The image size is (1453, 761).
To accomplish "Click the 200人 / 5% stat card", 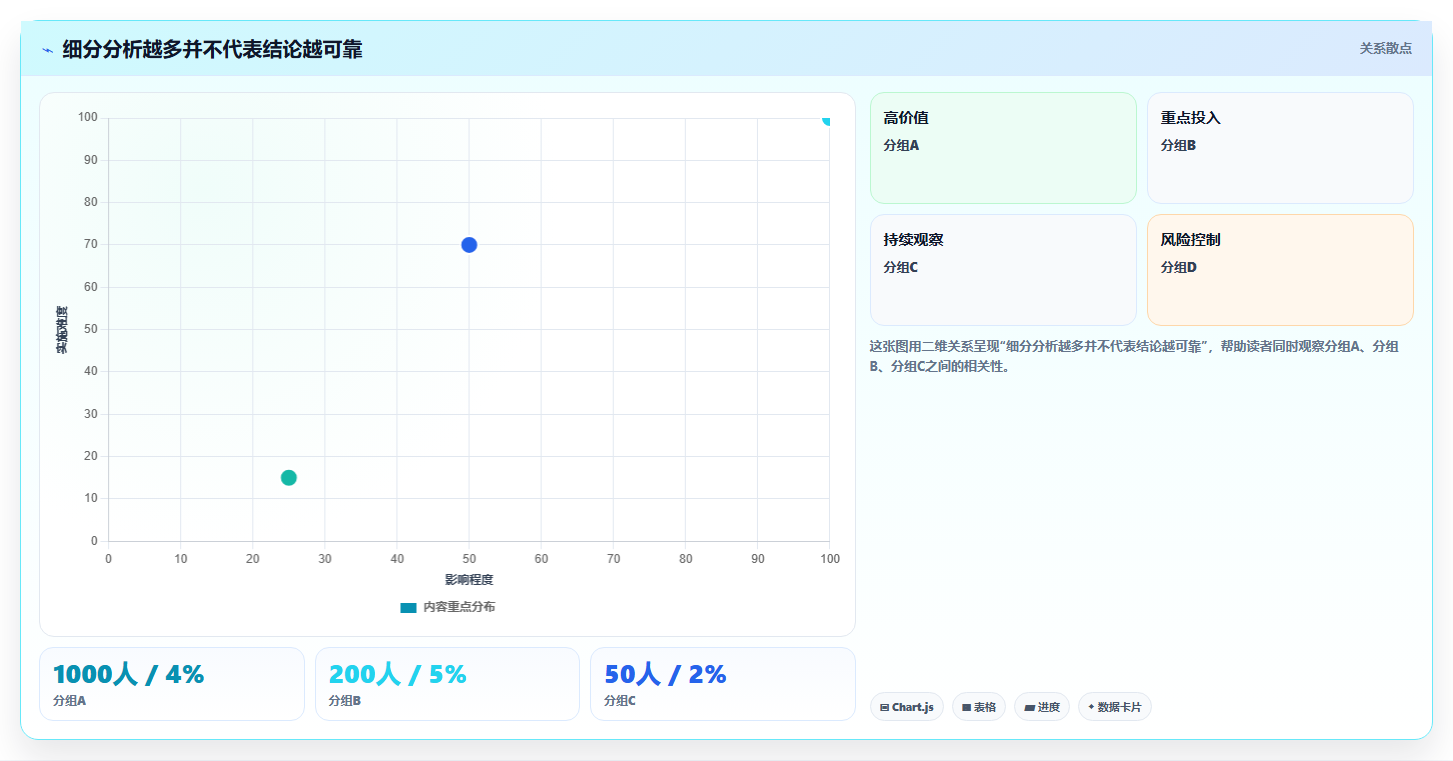I will click(447, 684).
